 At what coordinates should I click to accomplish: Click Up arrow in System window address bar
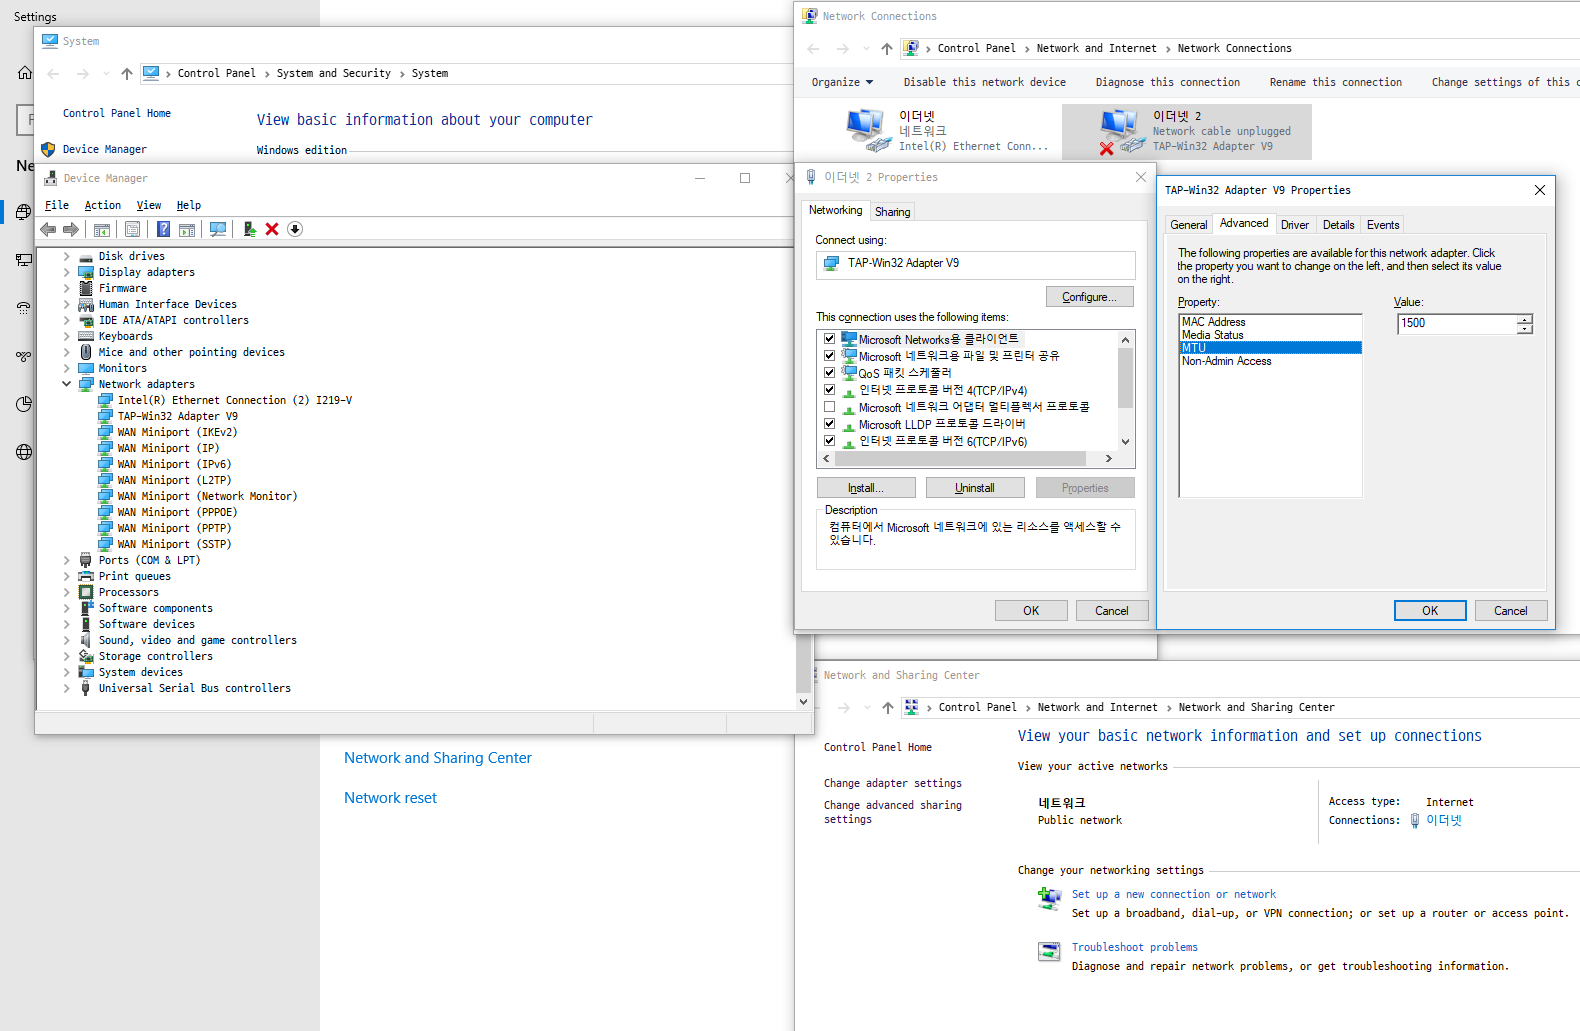pyautogui.click(x=126, y=73)
